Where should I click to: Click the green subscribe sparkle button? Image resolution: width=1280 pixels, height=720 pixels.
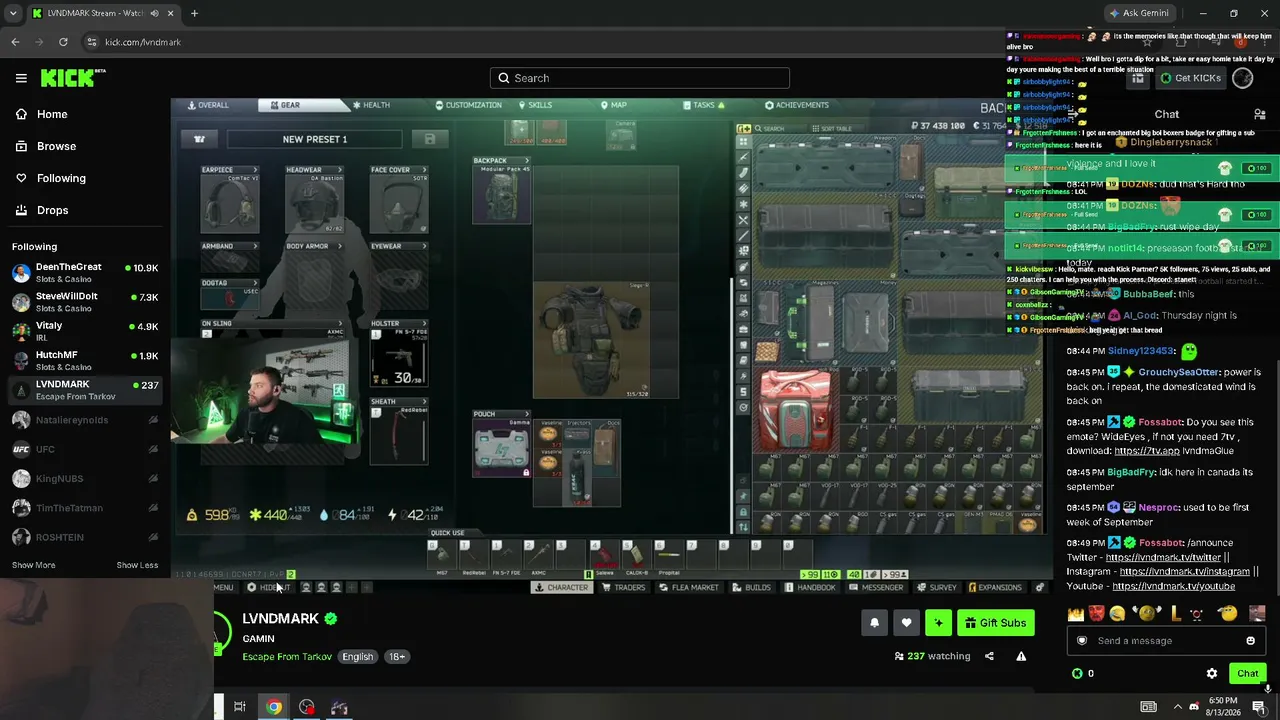pos(938,623)
